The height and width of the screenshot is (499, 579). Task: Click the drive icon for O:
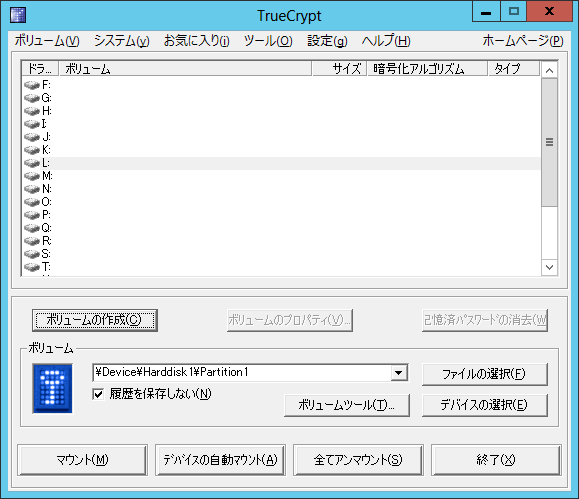point(32,202)
